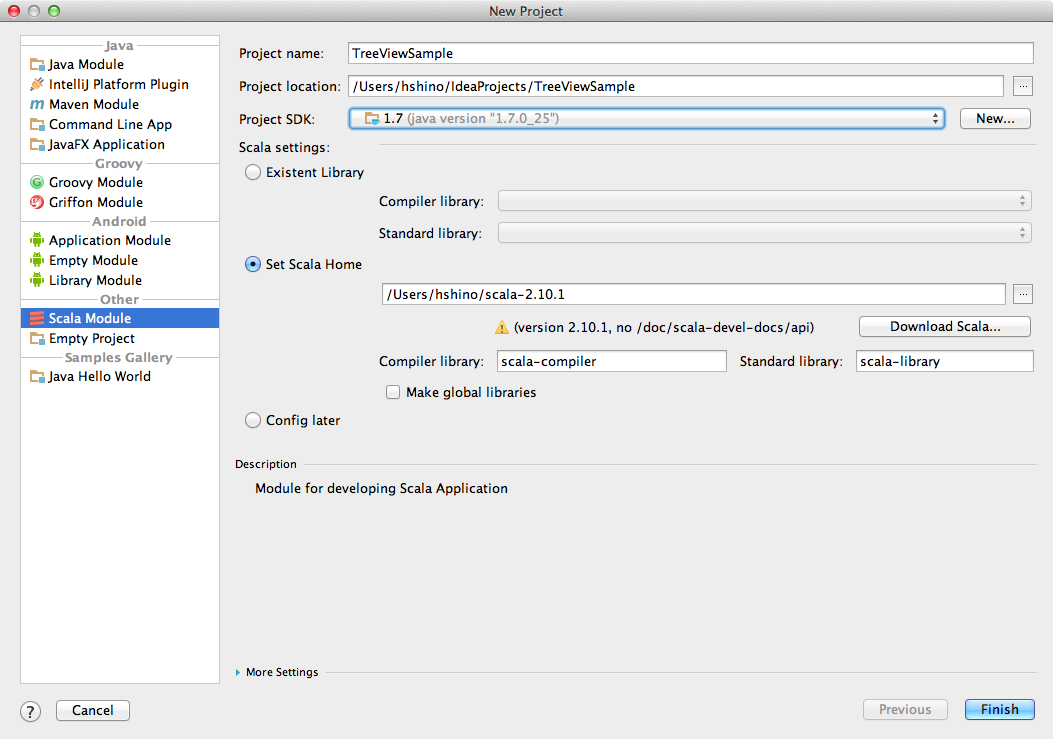The height and width of the screenshot is (739, 1053).
Task: Click the Java Hello World icon
Action: pos(37,376)
